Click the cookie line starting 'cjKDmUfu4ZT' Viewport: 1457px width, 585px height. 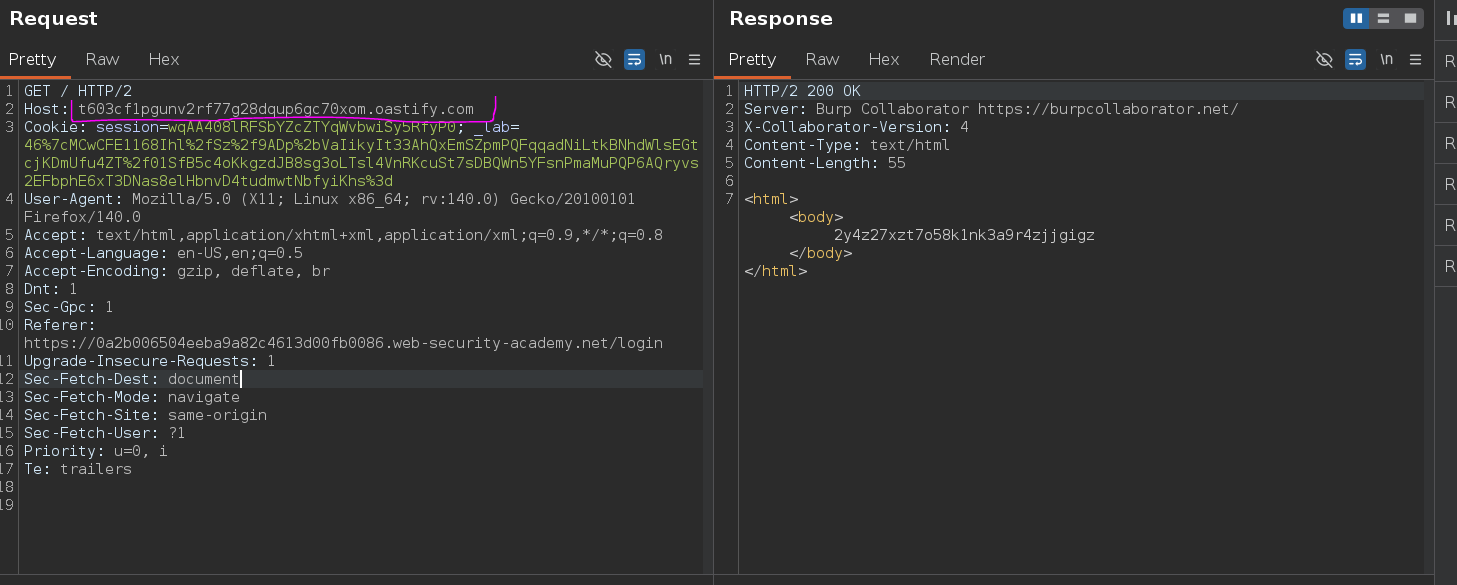point(361,163)
